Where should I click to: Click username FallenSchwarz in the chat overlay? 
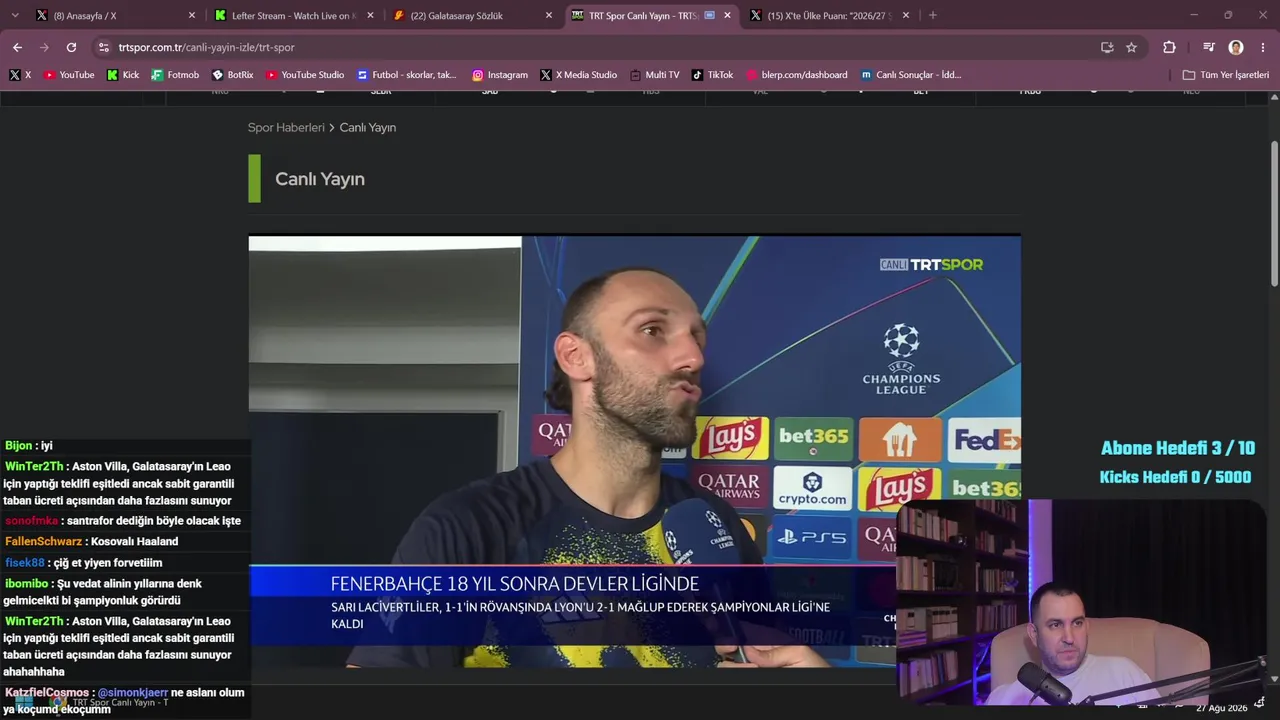tap(44, 542)
